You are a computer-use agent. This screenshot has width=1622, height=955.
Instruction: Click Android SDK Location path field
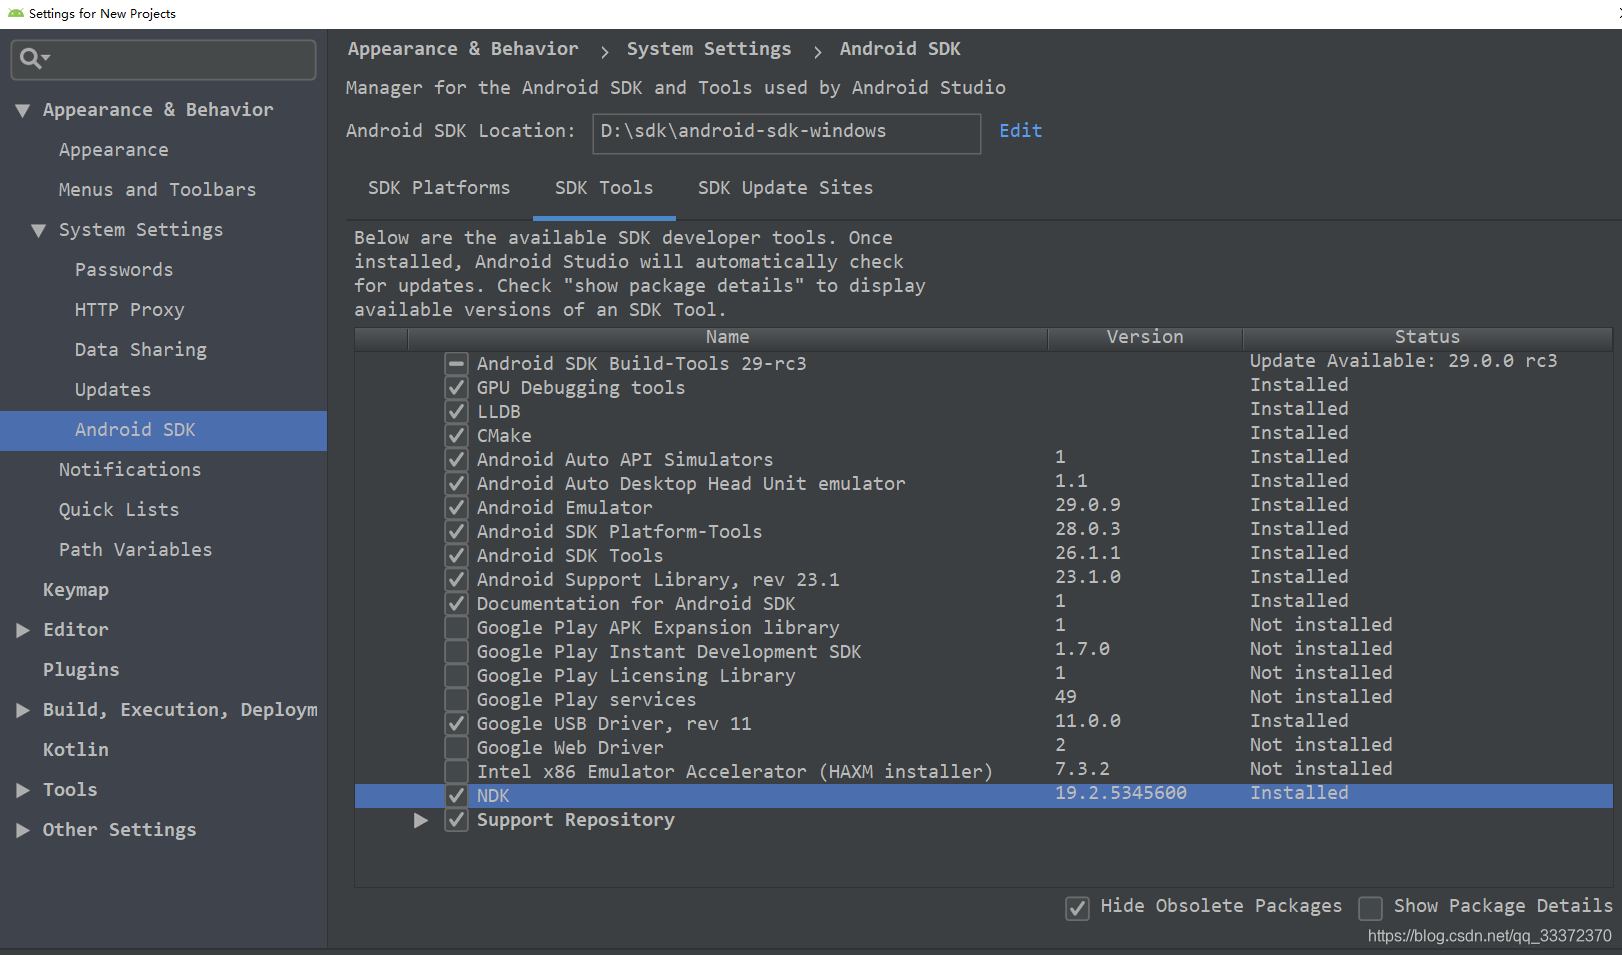click(x=786, y=133)
